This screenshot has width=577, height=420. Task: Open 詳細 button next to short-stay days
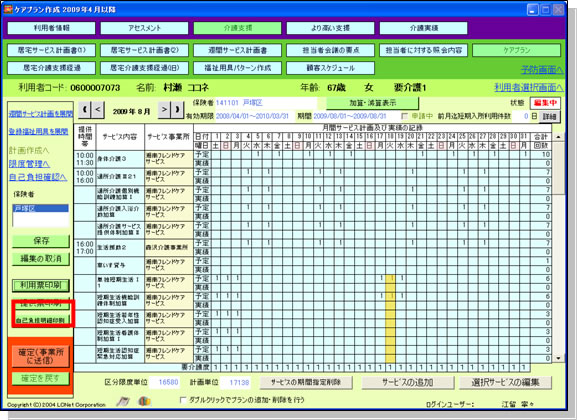coord(550,117)
